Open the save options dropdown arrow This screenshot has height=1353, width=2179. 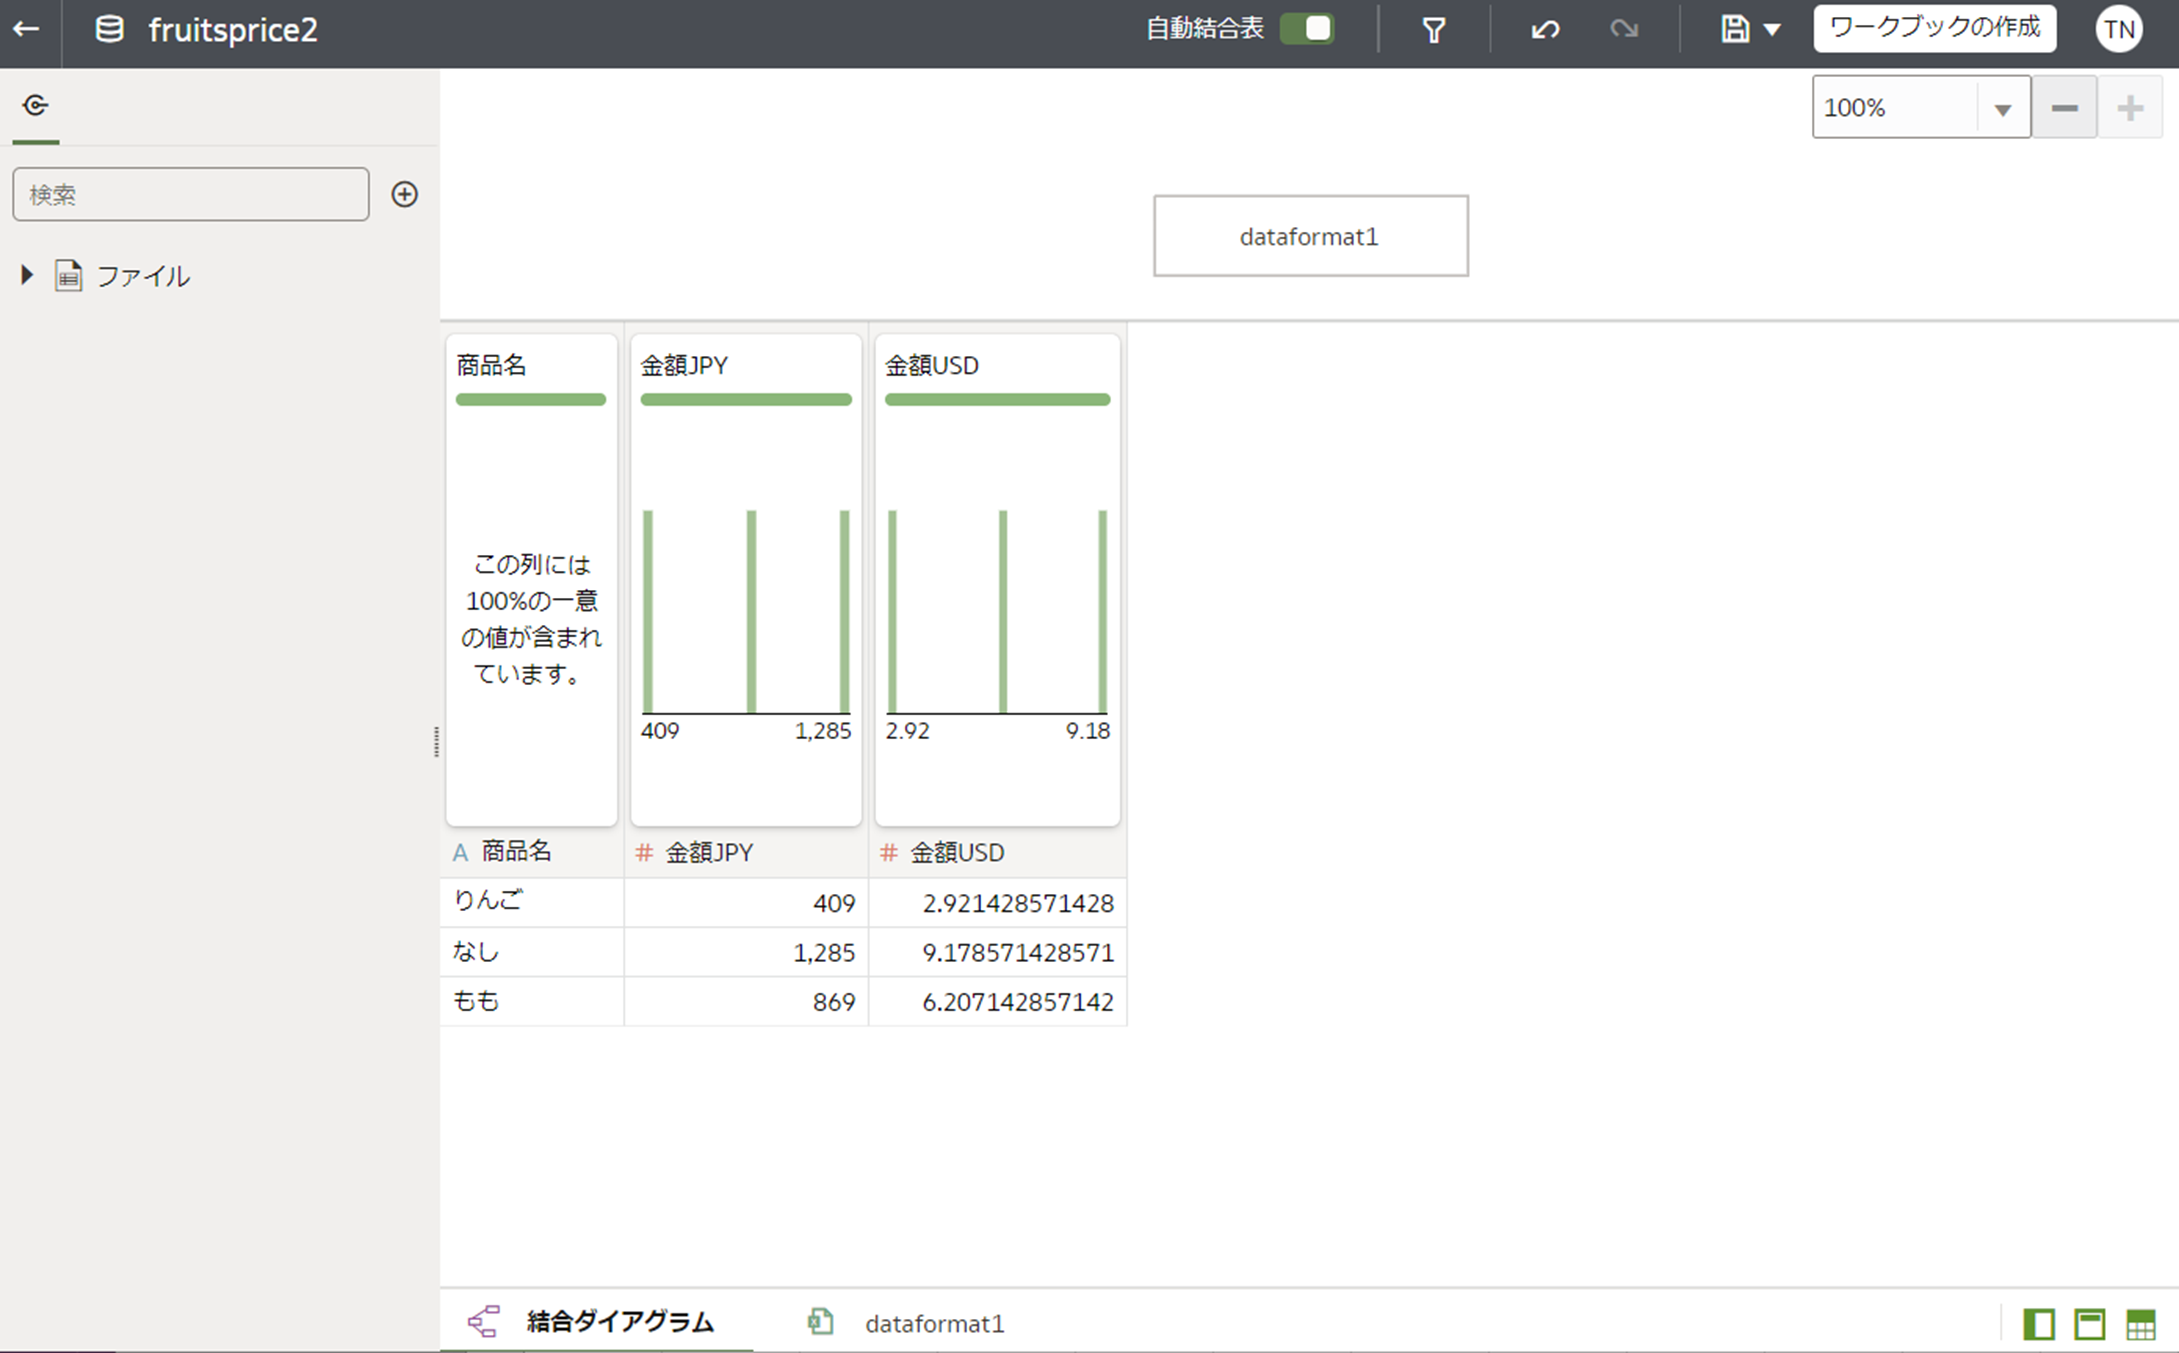(1772, 30)
